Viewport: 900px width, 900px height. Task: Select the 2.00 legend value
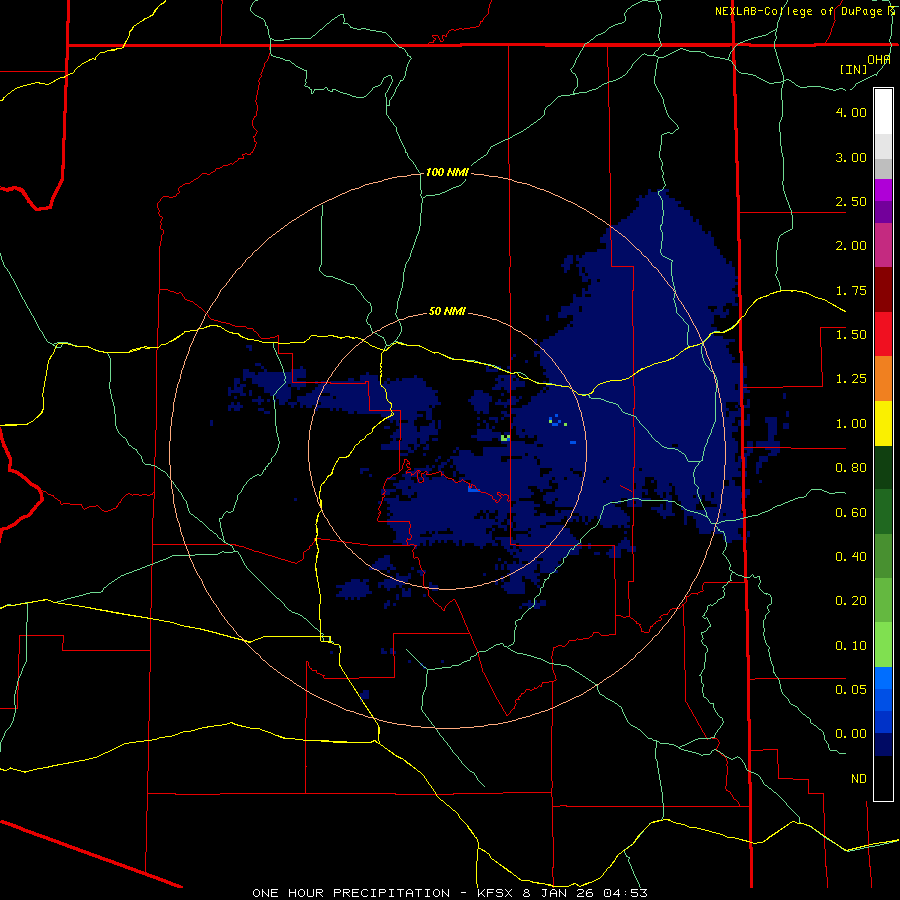pyautogui.click(x=851, y=246)
